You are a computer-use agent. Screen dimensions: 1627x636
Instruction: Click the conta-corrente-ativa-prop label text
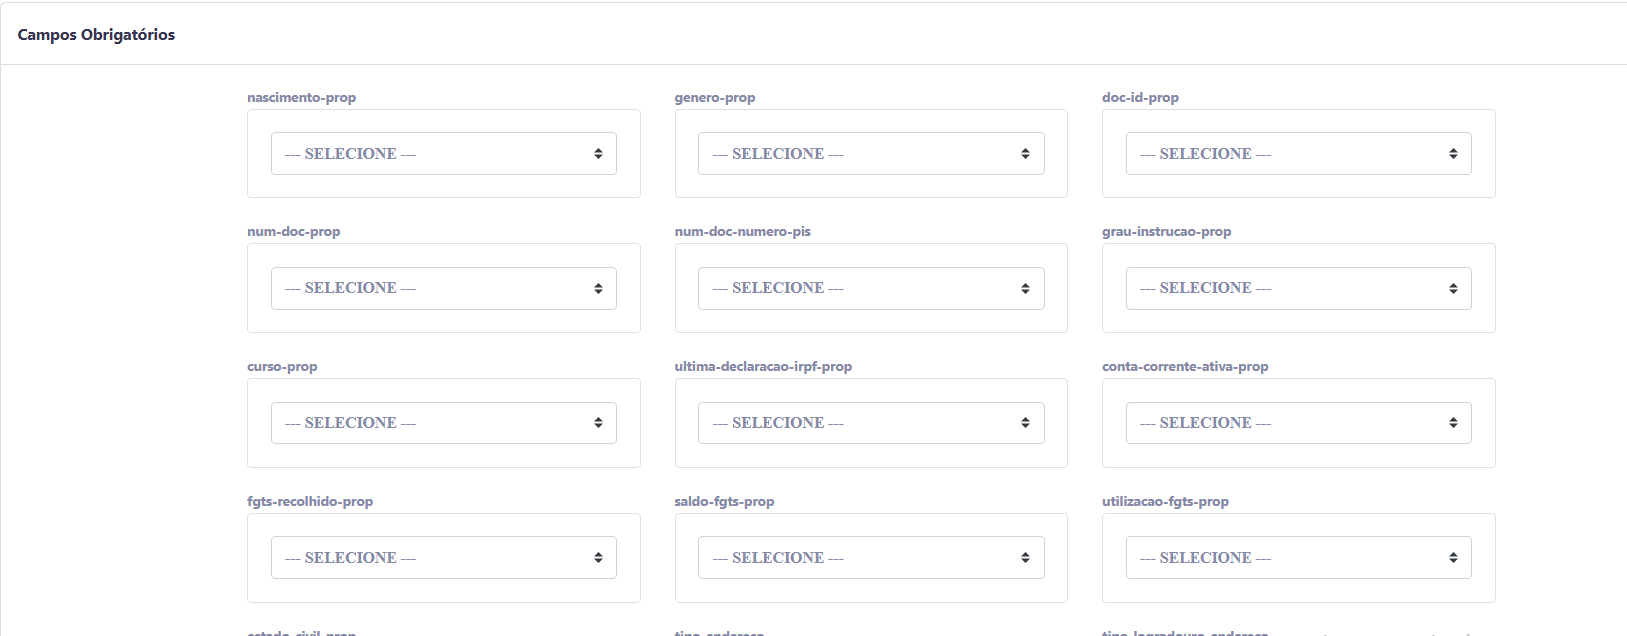tap(1185, 367)
